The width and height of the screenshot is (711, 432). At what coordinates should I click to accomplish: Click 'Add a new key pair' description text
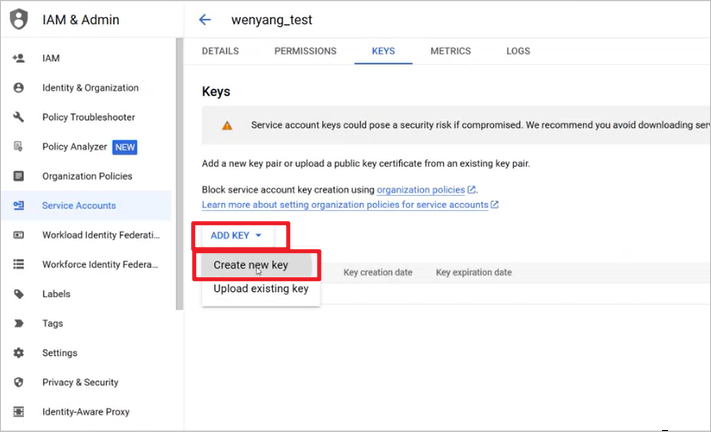366,163
